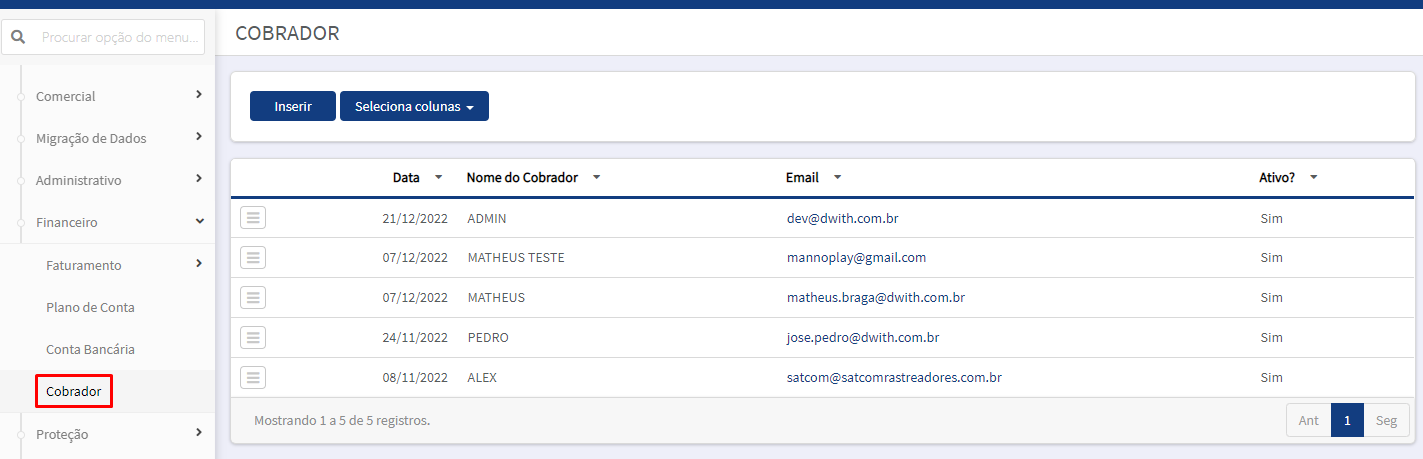Sort by Nome do Cobrador column arrow

pos(596,177)
